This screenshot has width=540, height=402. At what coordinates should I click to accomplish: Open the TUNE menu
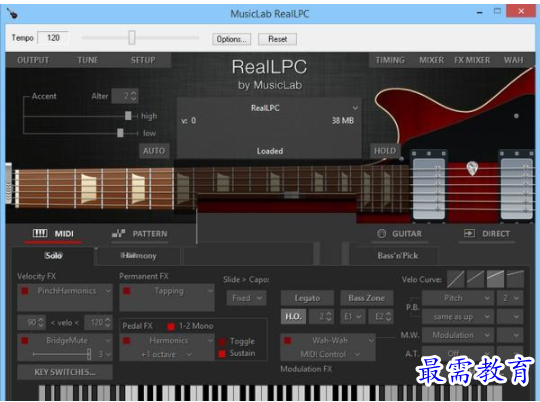tap(88, 60)
